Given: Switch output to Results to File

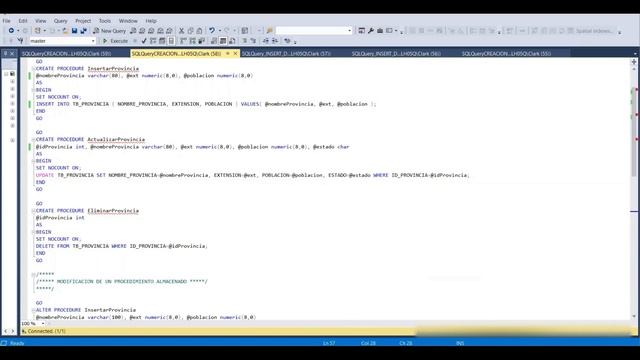Looking at the screenshot, I should coord(232,41).
